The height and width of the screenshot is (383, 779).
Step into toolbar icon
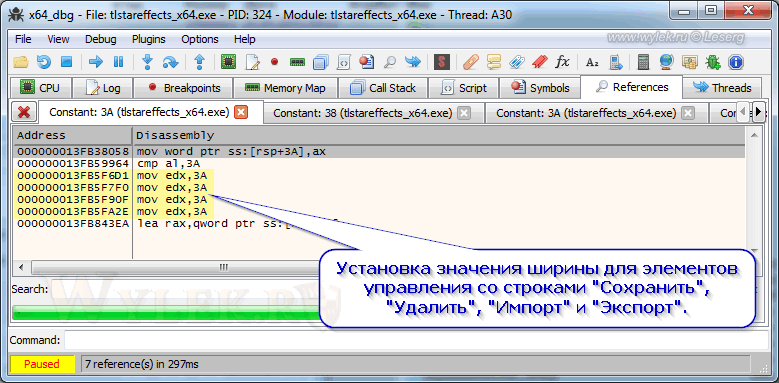point(147,62)
